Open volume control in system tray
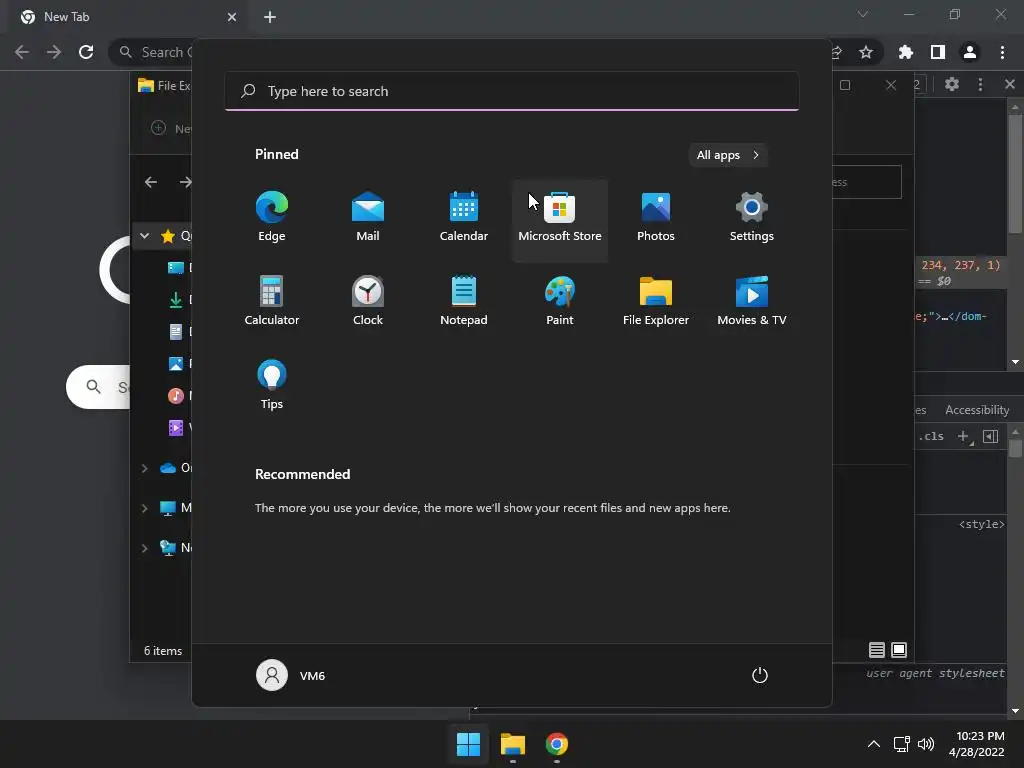The height and width of the screenshot is (768, 1024). [x=926, y=744]
